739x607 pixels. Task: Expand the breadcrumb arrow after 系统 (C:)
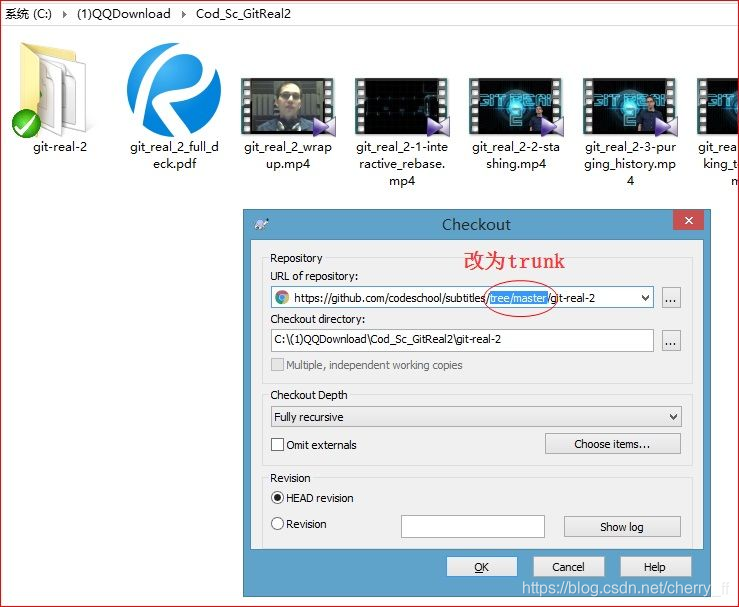click(x=65, y=14)
